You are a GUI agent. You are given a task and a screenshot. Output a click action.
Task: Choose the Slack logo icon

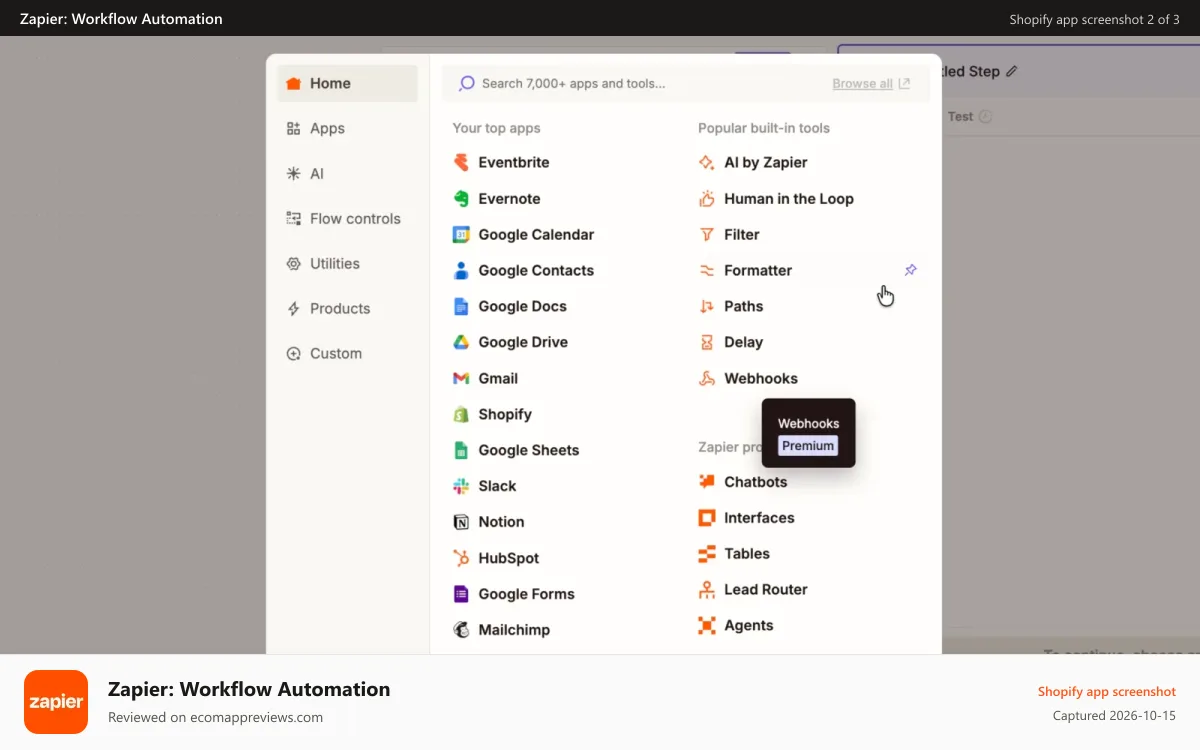tap(461, 486)
